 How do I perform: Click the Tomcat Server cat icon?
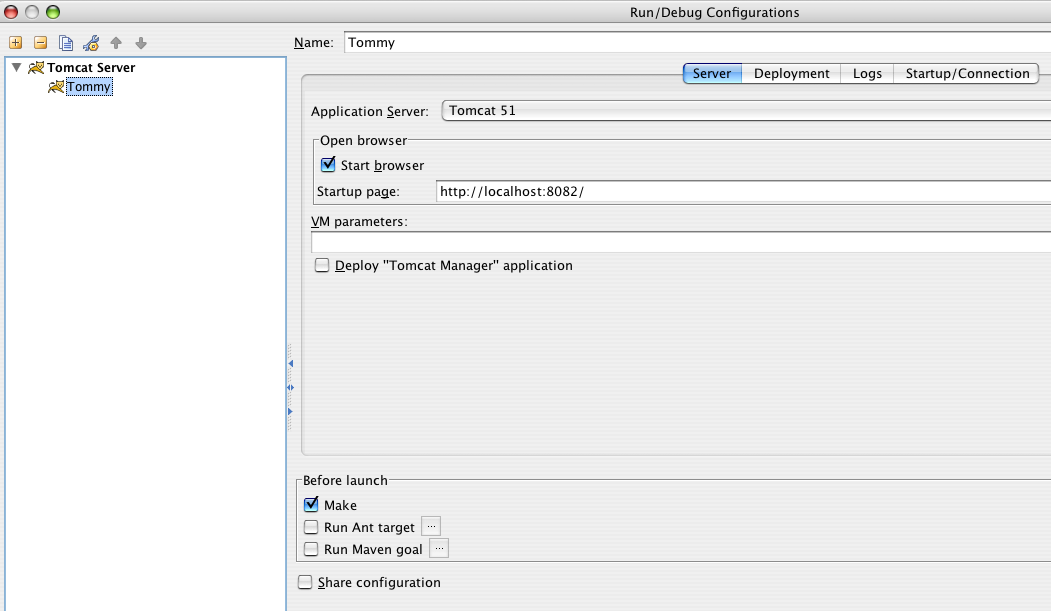tap(36, 68)
